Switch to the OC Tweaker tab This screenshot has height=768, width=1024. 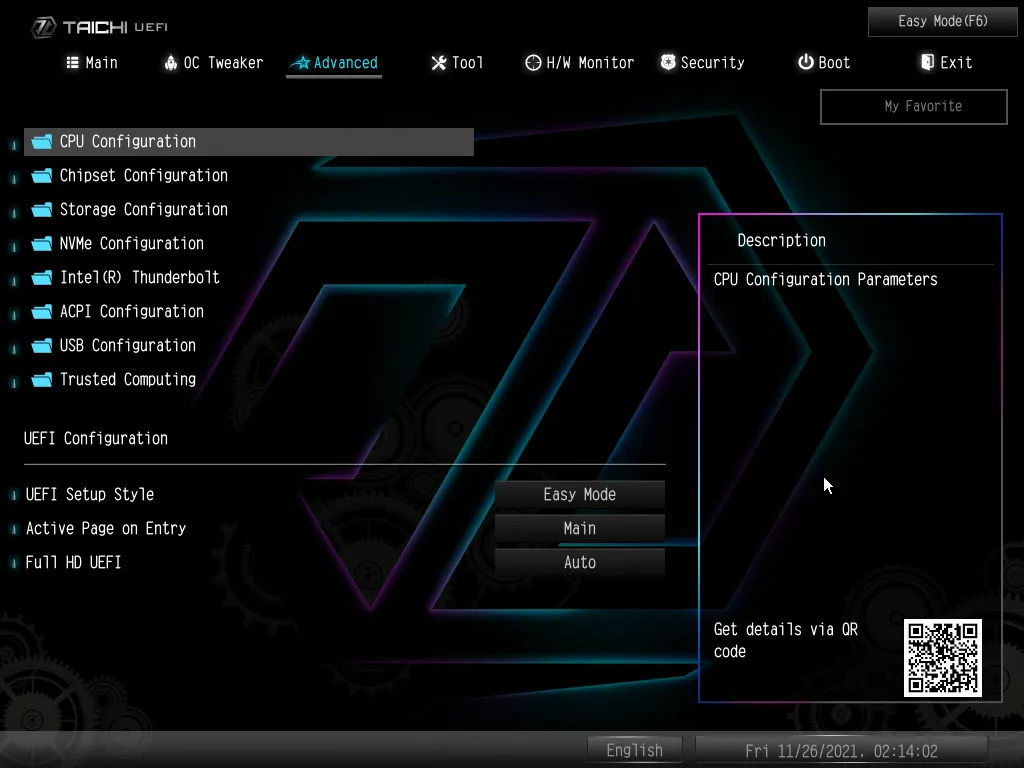(x=213, y=63)
